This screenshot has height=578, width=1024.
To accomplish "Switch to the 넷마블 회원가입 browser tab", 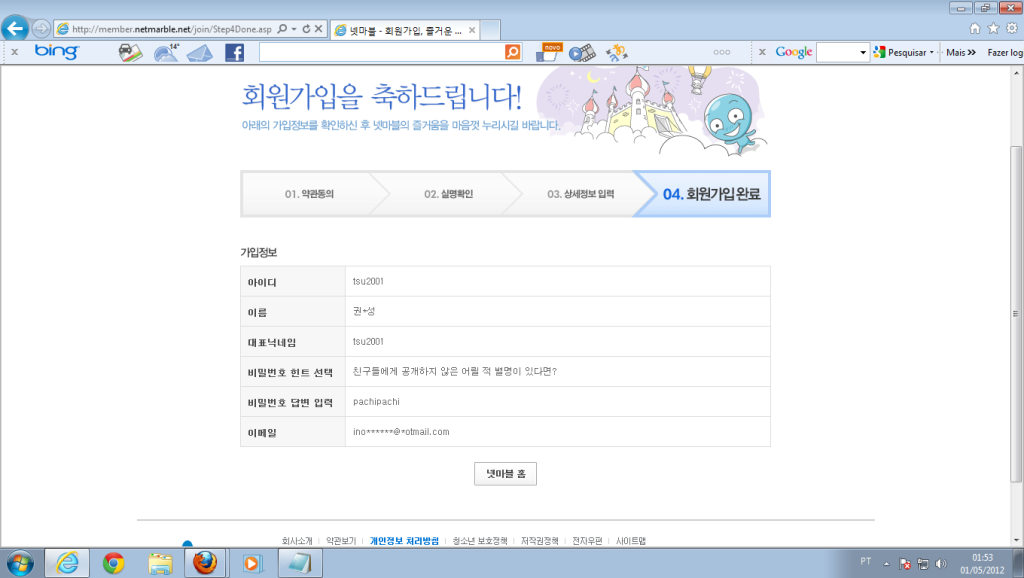I will tap(400, 29).
